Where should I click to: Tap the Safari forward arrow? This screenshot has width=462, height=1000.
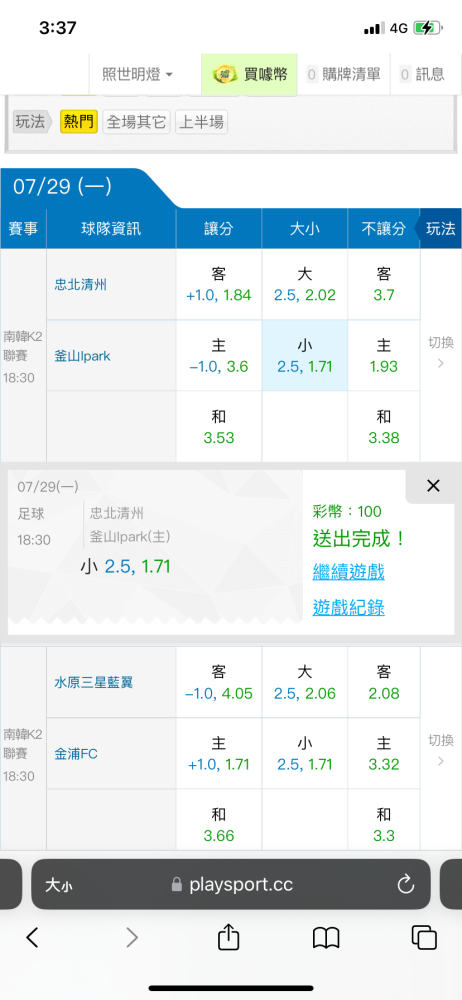[x=131, y=938]
